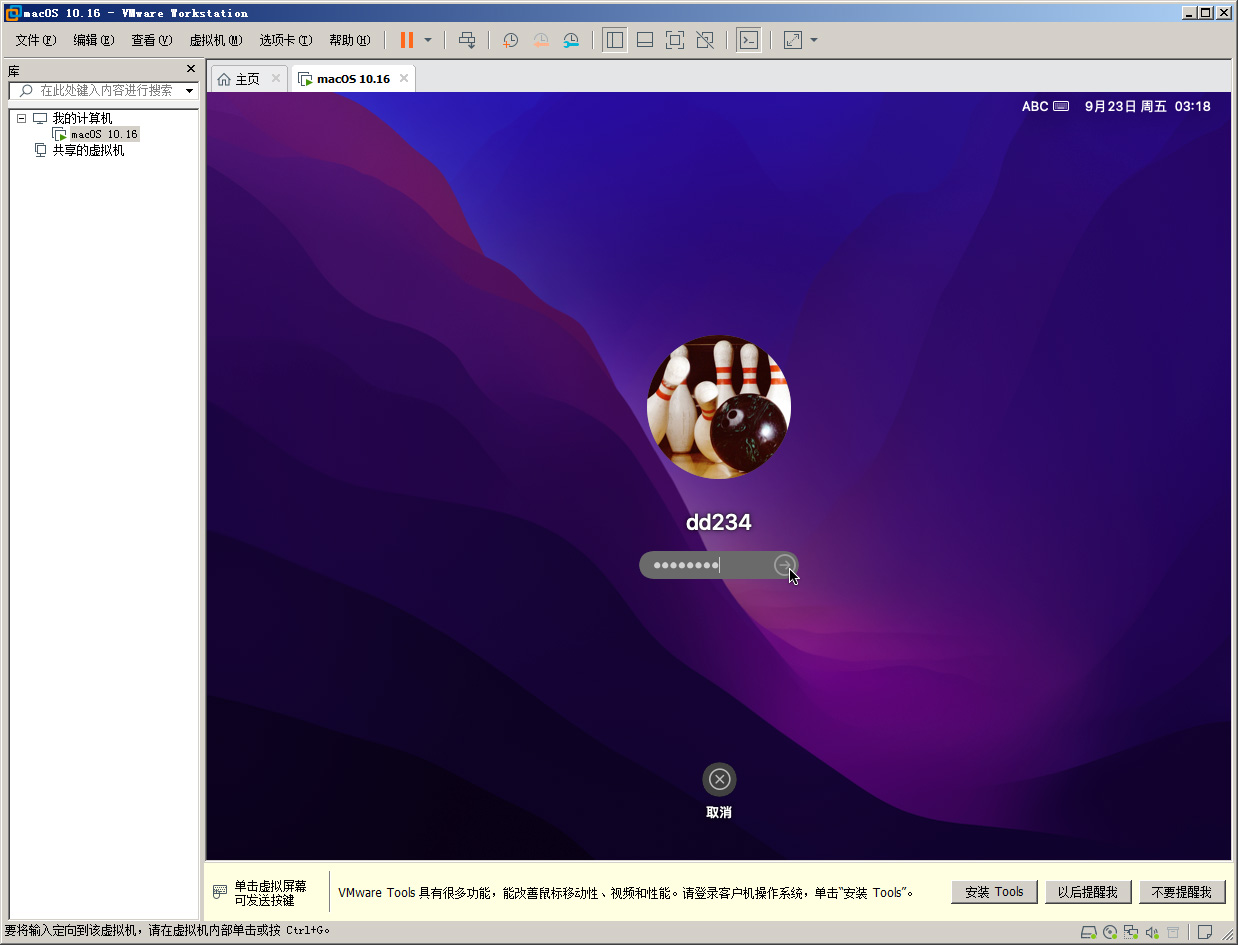Image resolution: width=1238 pixels, height=945 pixels.
Task: Click the network adapter status icon
Action: pos(1130,932)
